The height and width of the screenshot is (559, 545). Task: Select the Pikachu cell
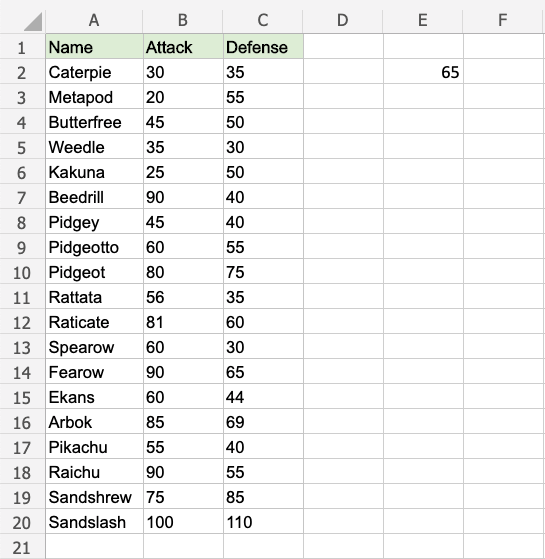[x=94, y=447]
